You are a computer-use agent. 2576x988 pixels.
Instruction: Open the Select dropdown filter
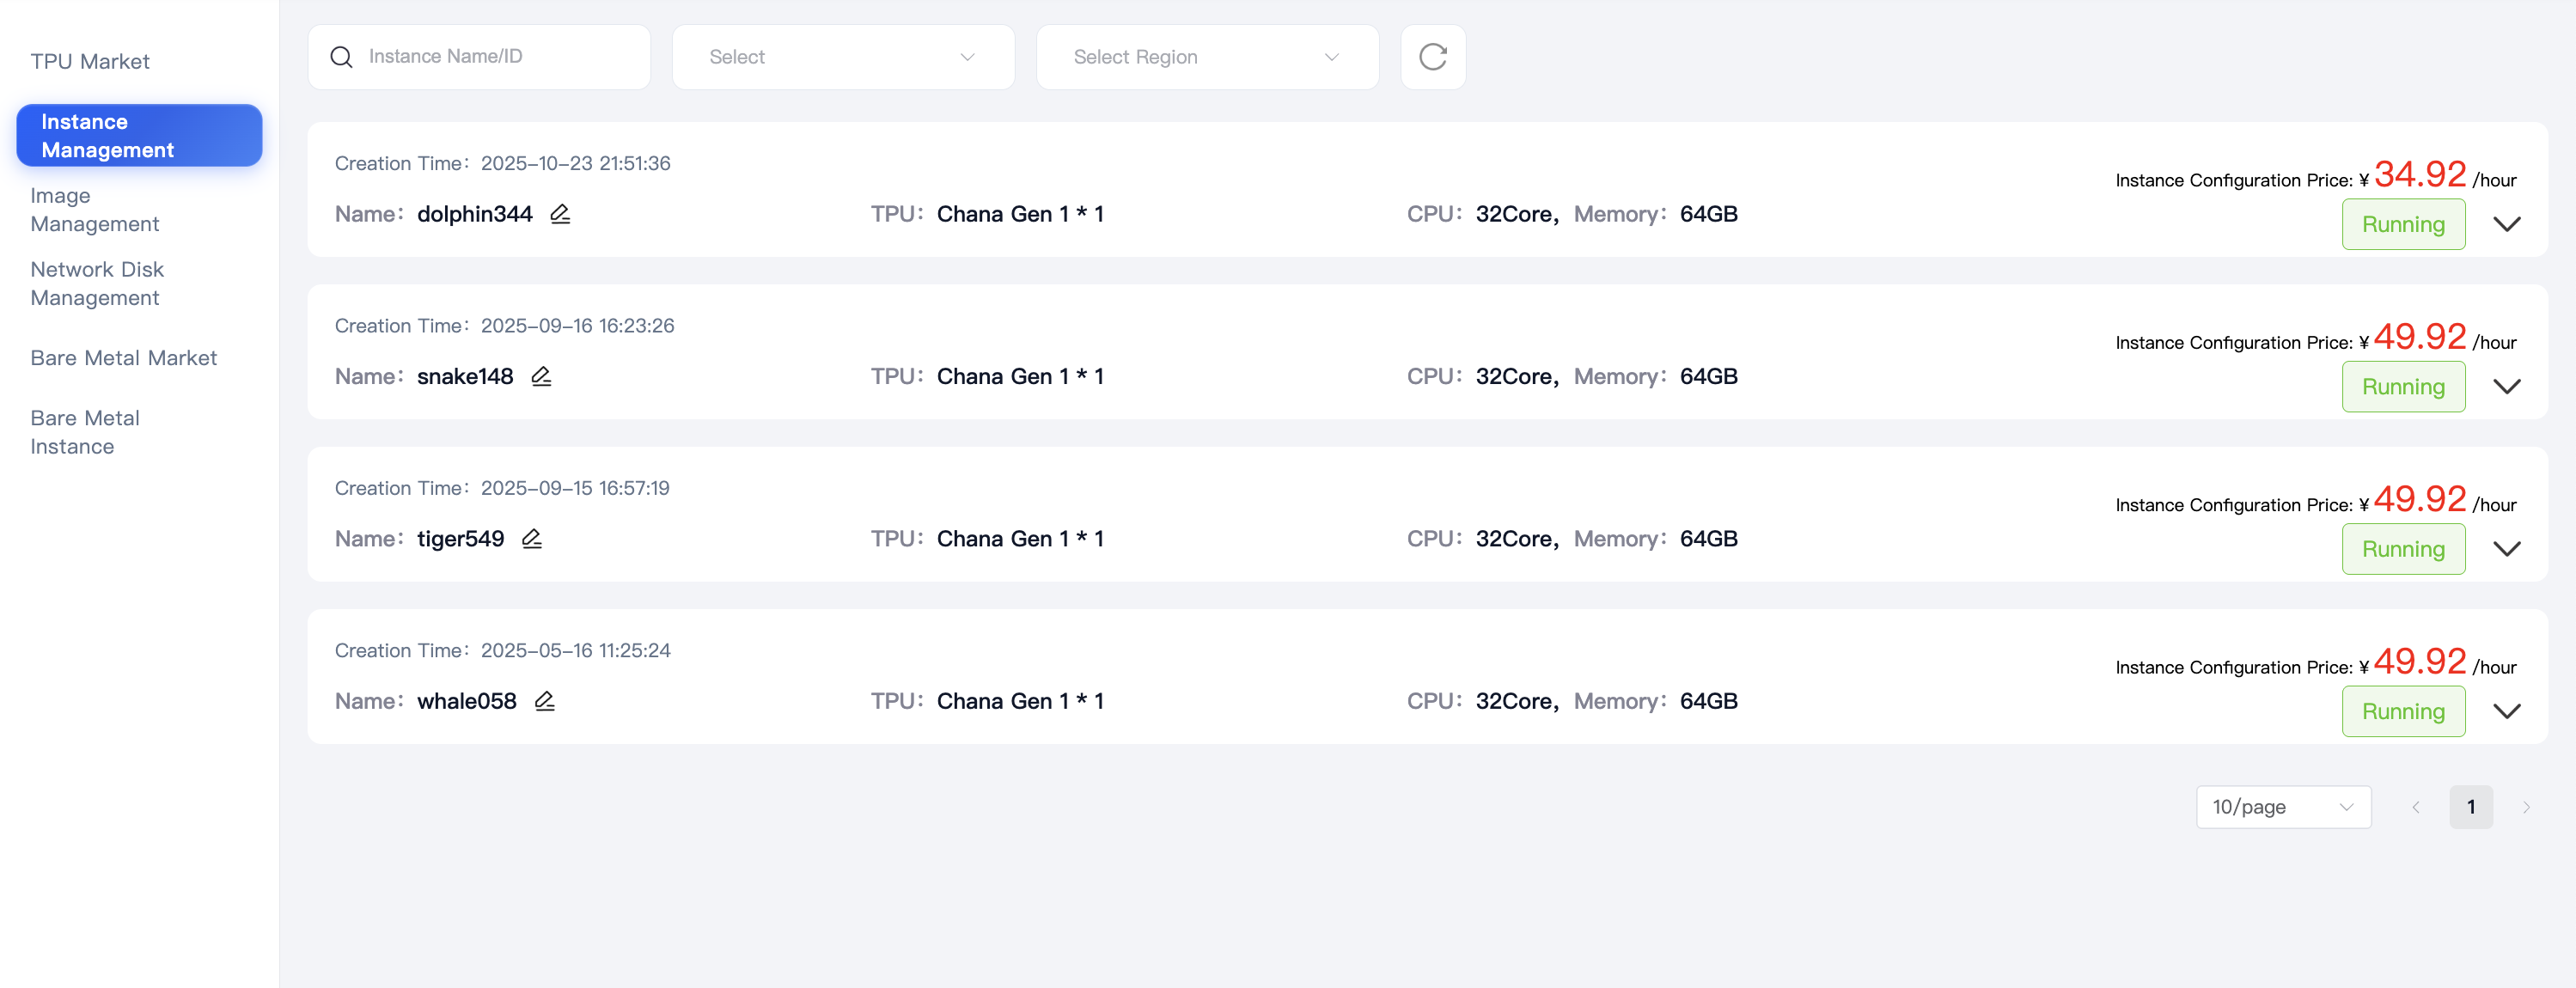click(x=842, y=57)
